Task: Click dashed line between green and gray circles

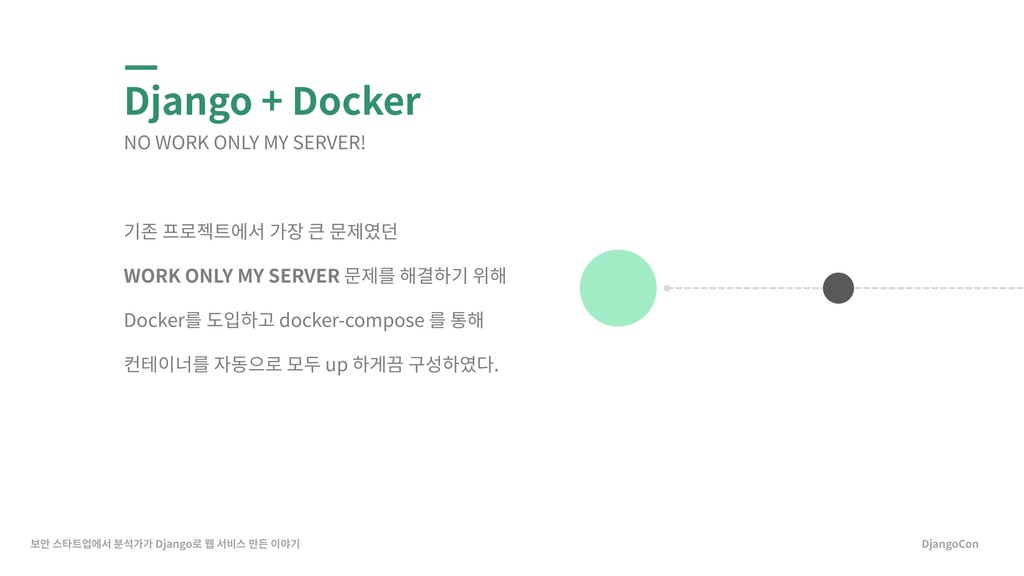Action: point(745,288)
